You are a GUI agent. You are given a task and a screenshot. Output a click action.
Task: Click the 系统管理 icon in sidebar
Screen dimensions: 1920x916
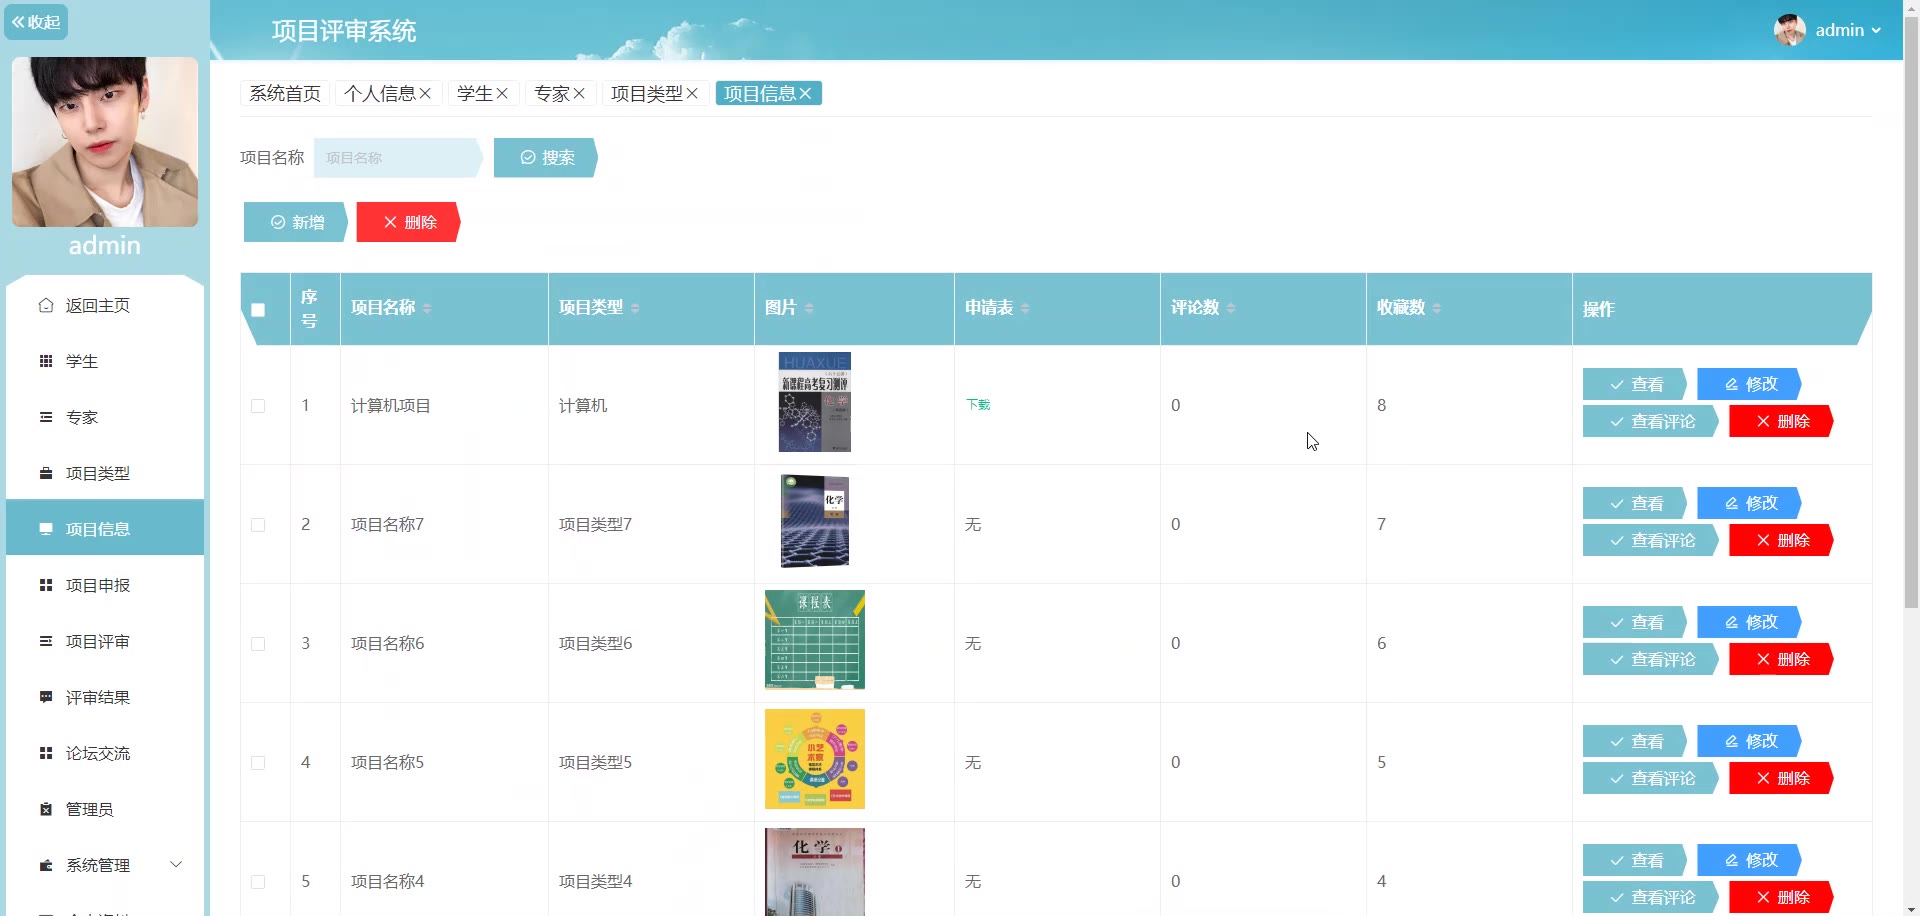(46, 865)
